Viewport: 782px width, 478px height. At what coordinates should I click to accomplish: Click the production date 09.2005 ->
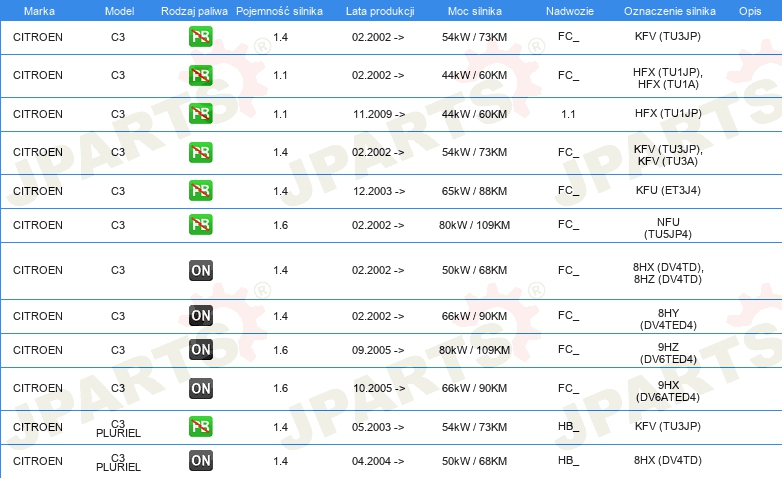tap(378, 350)
